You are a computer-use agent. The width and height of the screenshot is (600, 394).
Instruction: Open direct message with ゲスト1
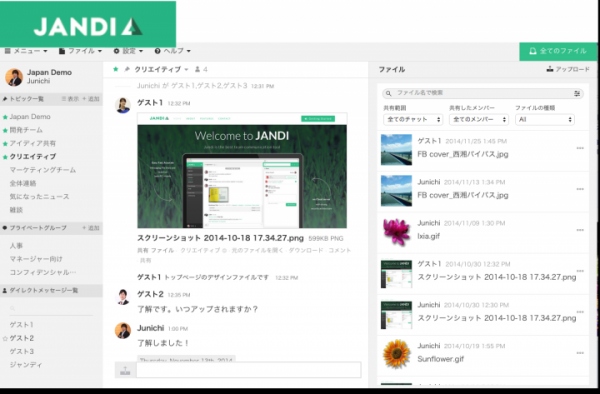point(21,325)
